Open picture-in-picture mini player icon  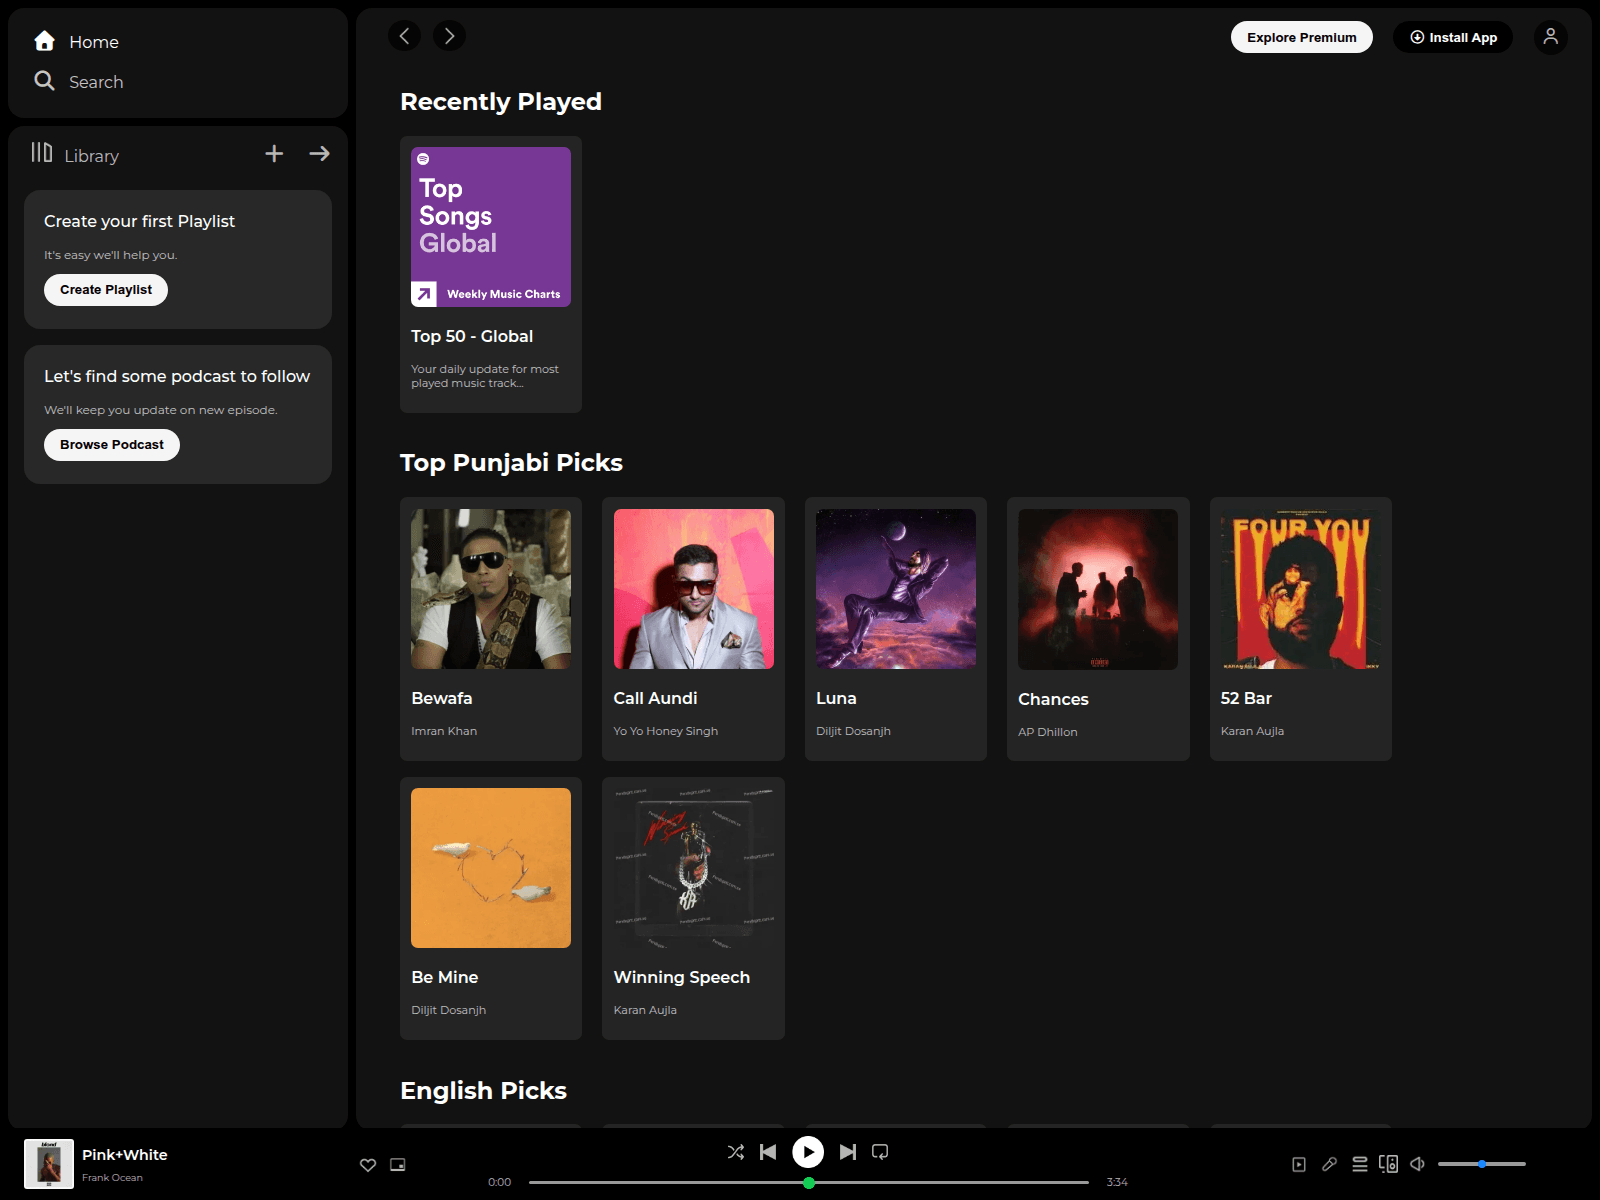pos(398,1165)
